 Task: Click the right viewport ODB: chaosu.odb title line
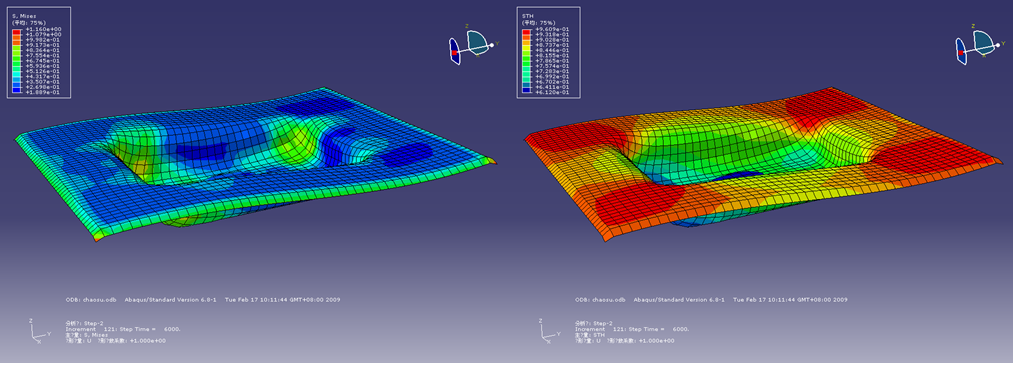click(710, 300)
